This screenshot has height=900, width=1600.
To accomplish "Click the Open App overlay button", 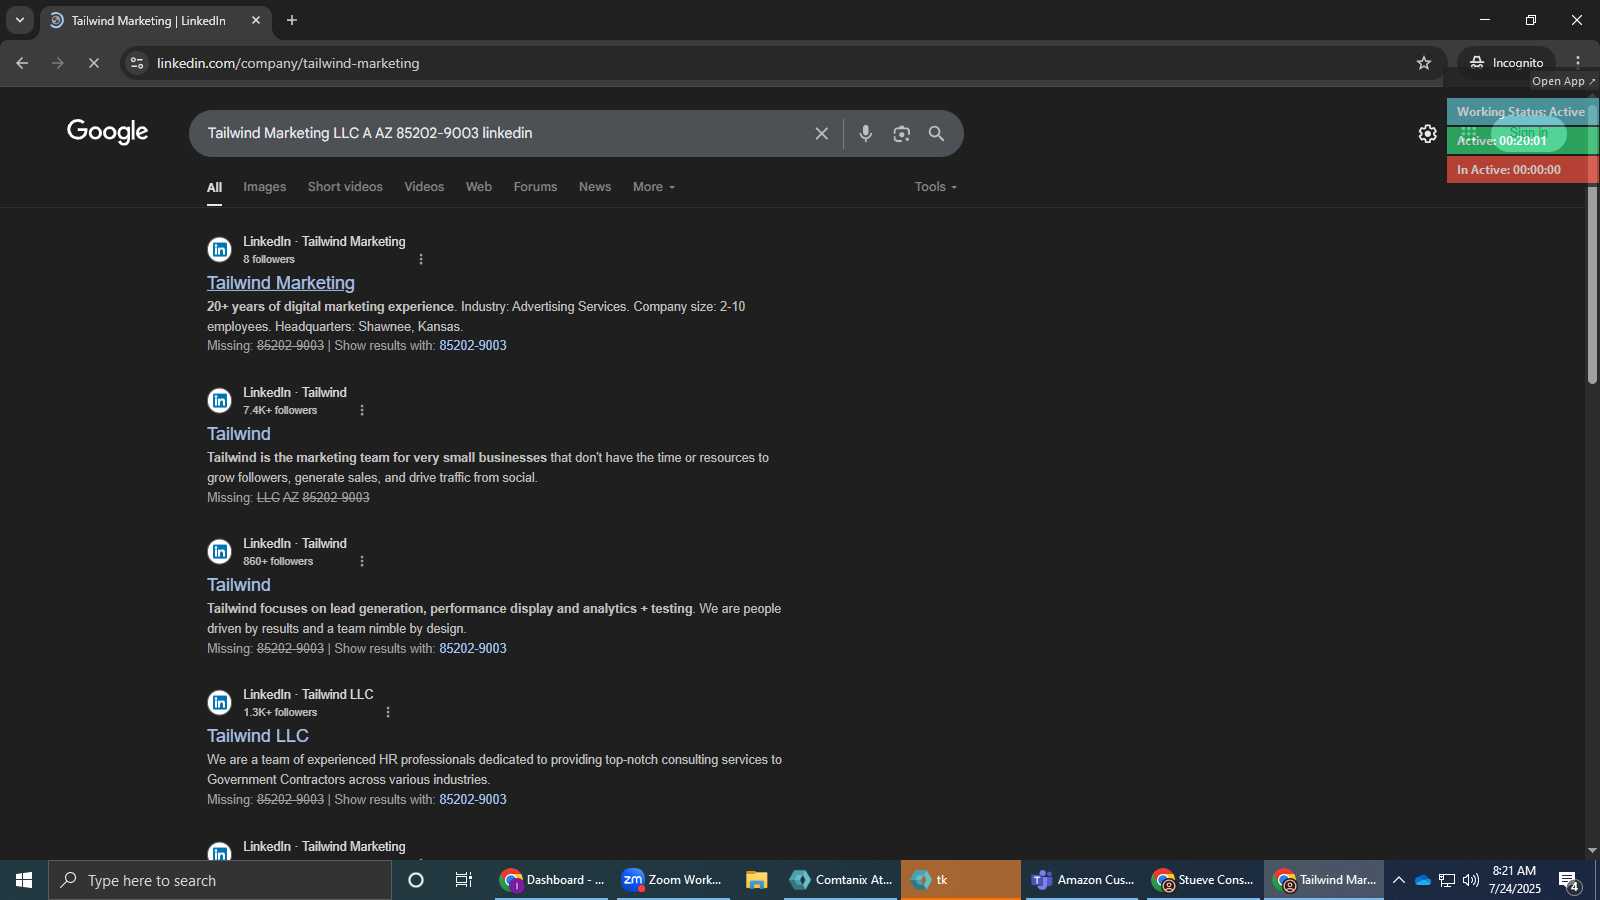I will [1564, 81].
